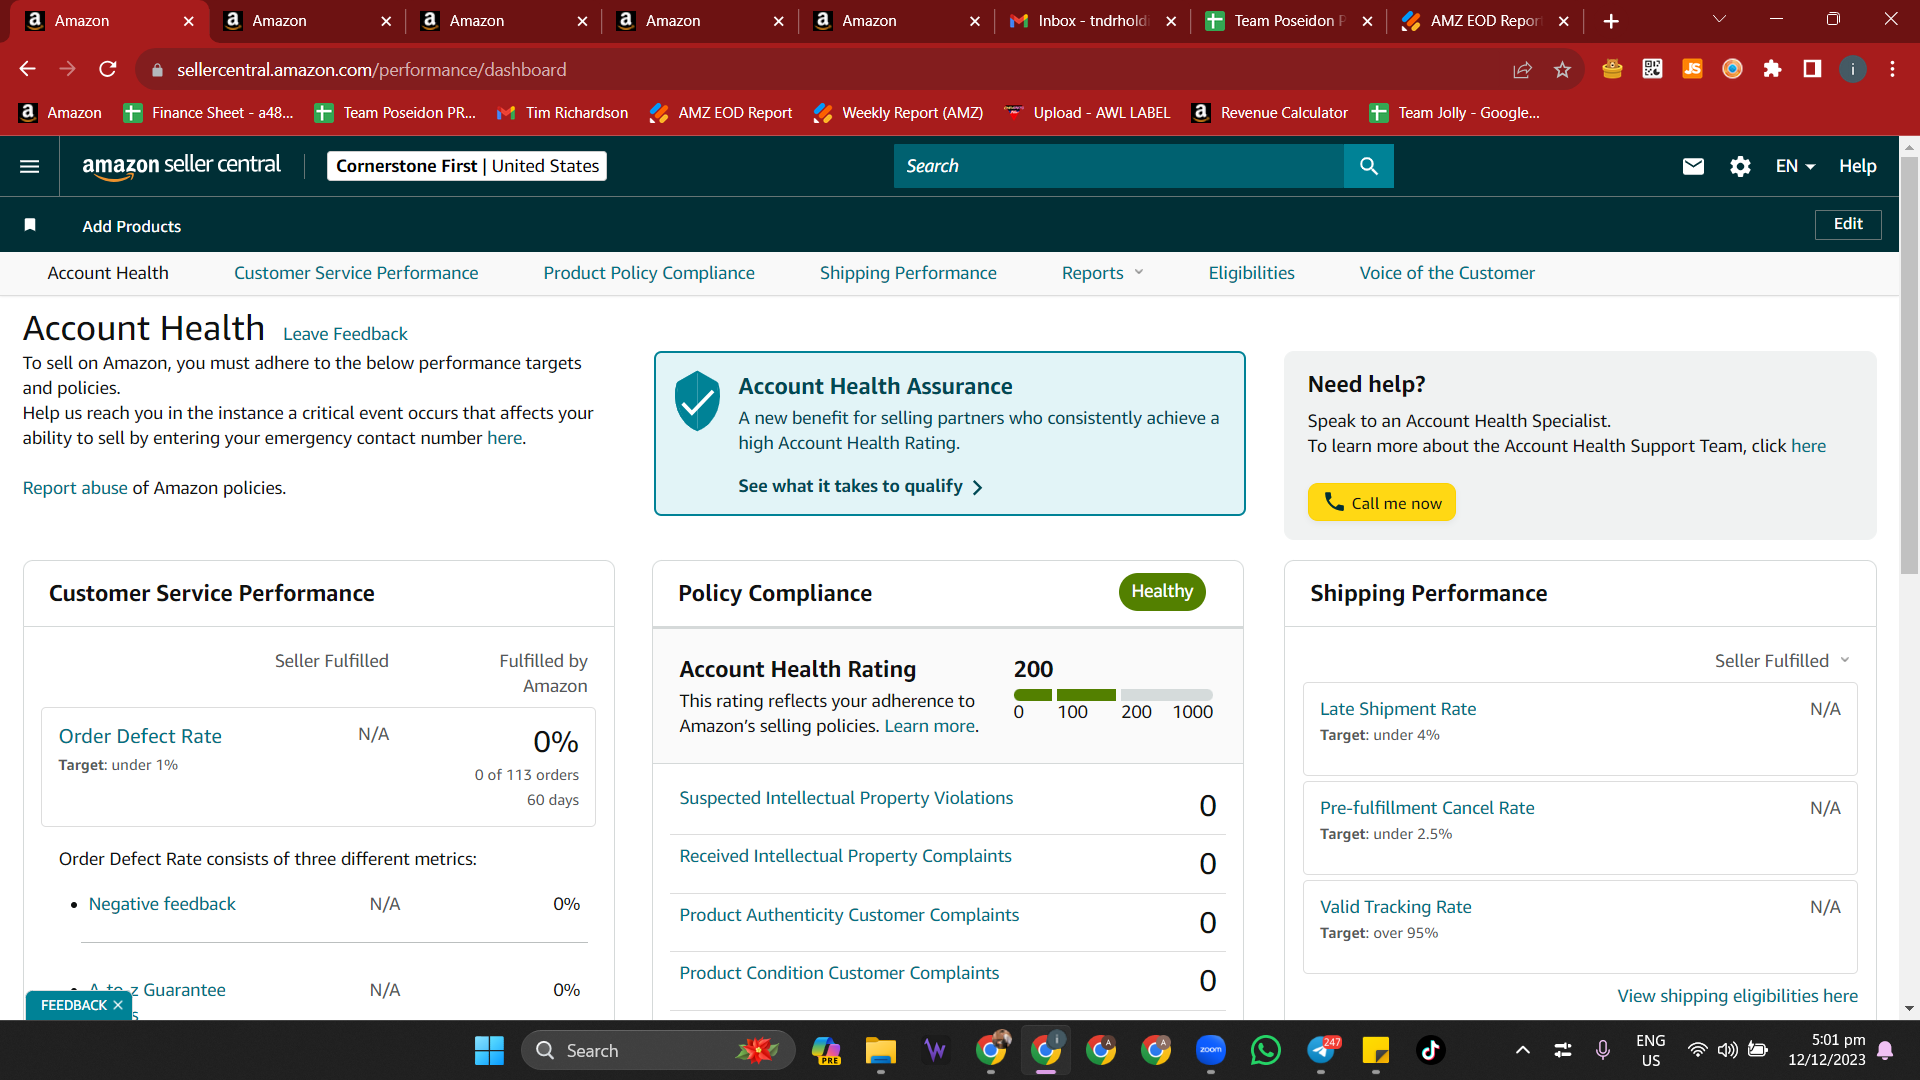This screenshot has height=1080, width=1920.
Task: Open the tab search chevron in the title bar
Action: (x=1719, y=20)
